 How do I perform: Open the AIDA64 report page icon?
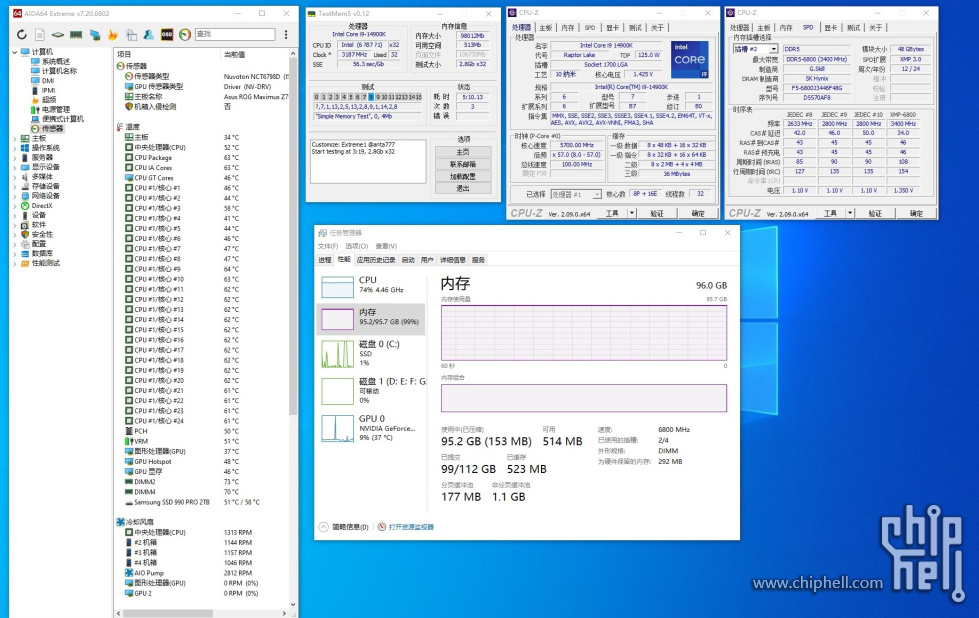[x=40, y=35]
